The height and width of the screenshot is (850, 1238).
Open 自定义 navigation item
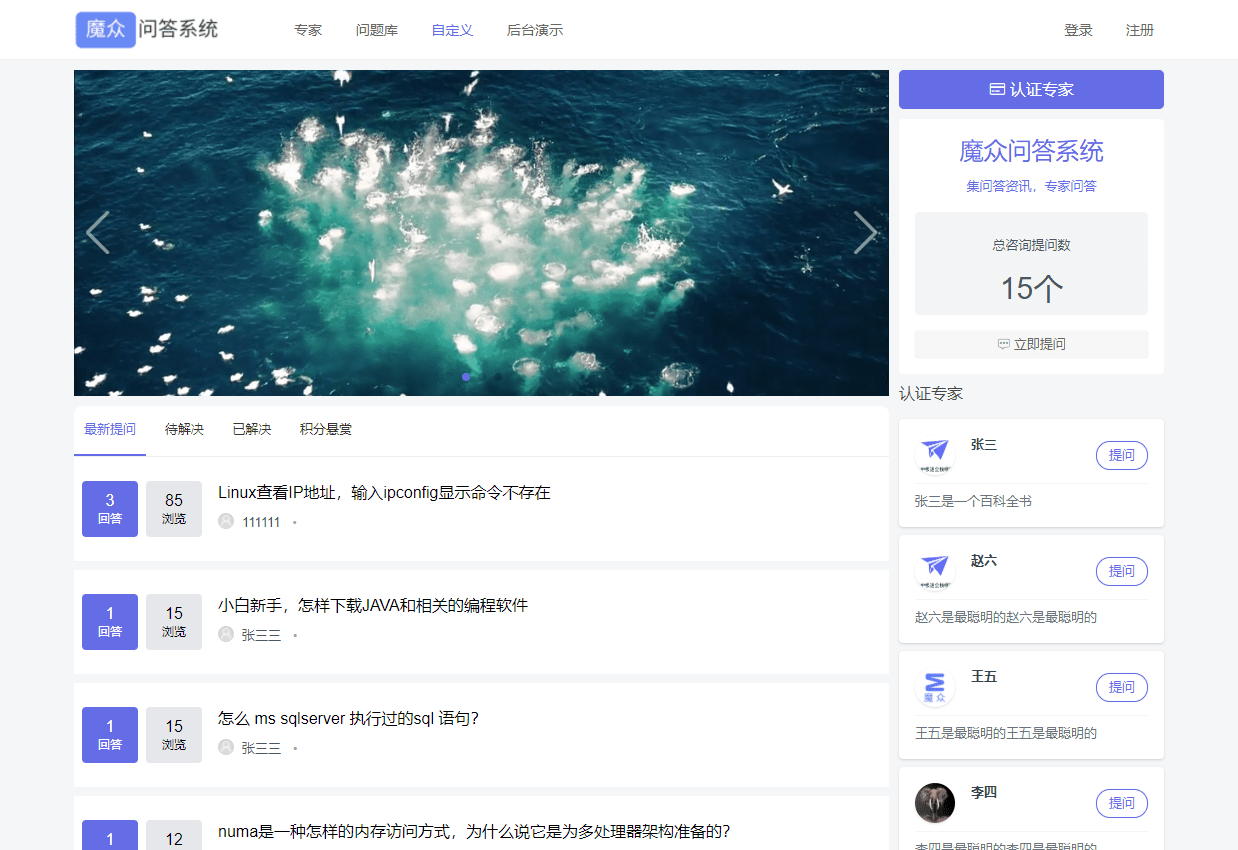pos(452,30)
